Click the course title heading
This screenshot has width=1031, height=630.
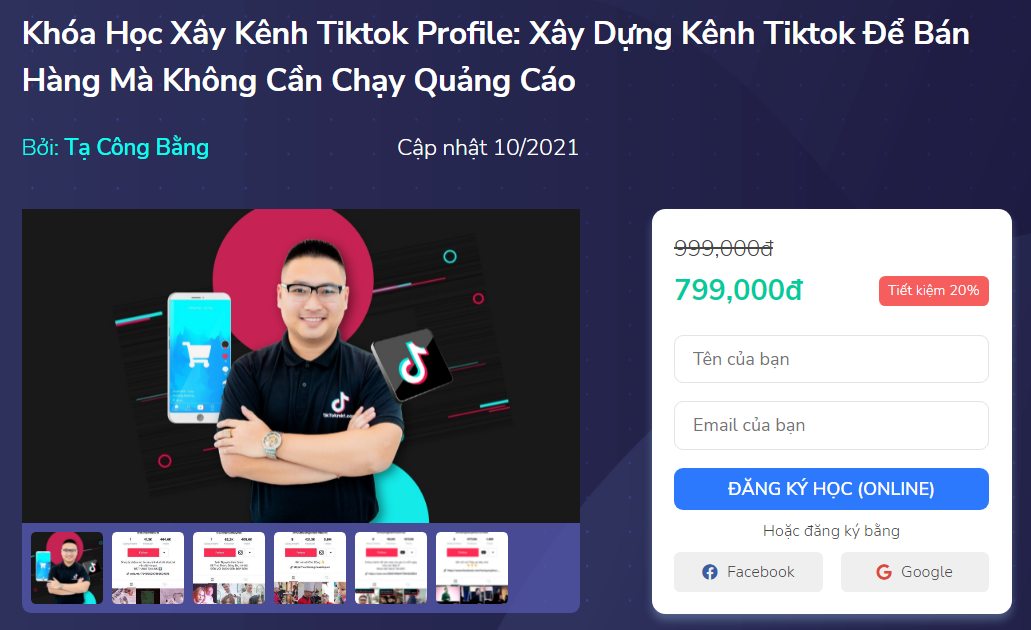(x=496, y=57)
